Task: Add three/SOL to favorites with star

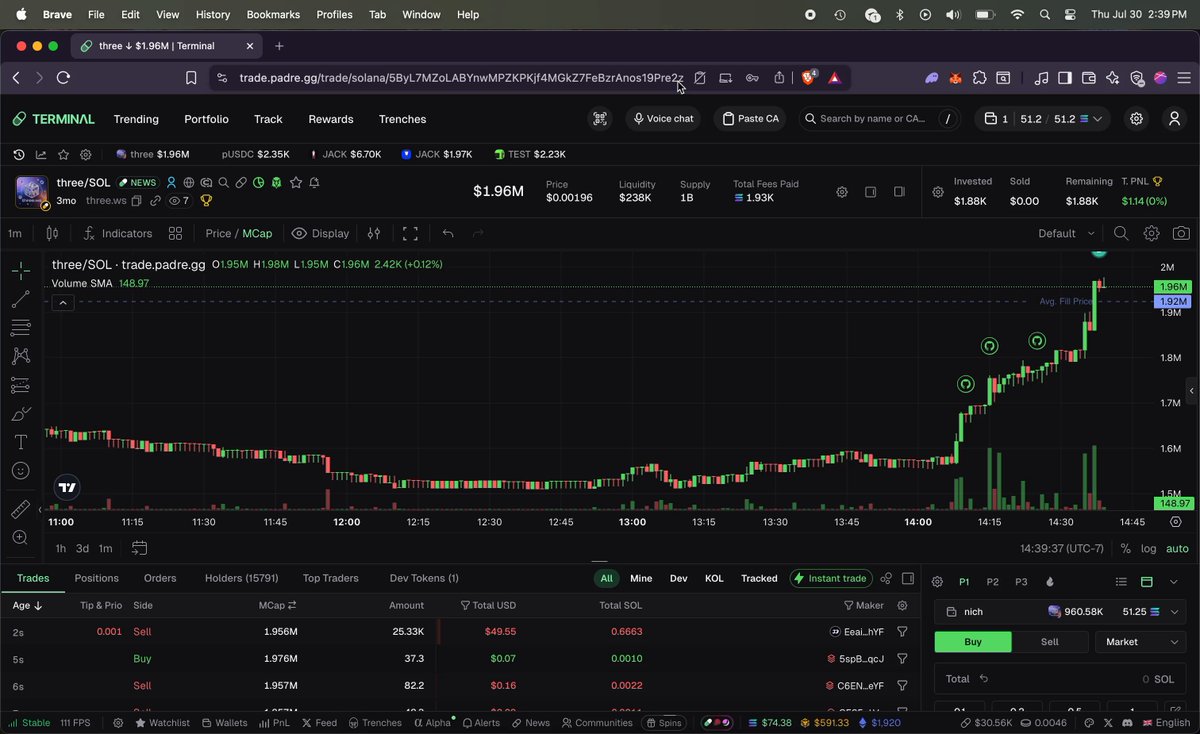Action: [294, 183]
